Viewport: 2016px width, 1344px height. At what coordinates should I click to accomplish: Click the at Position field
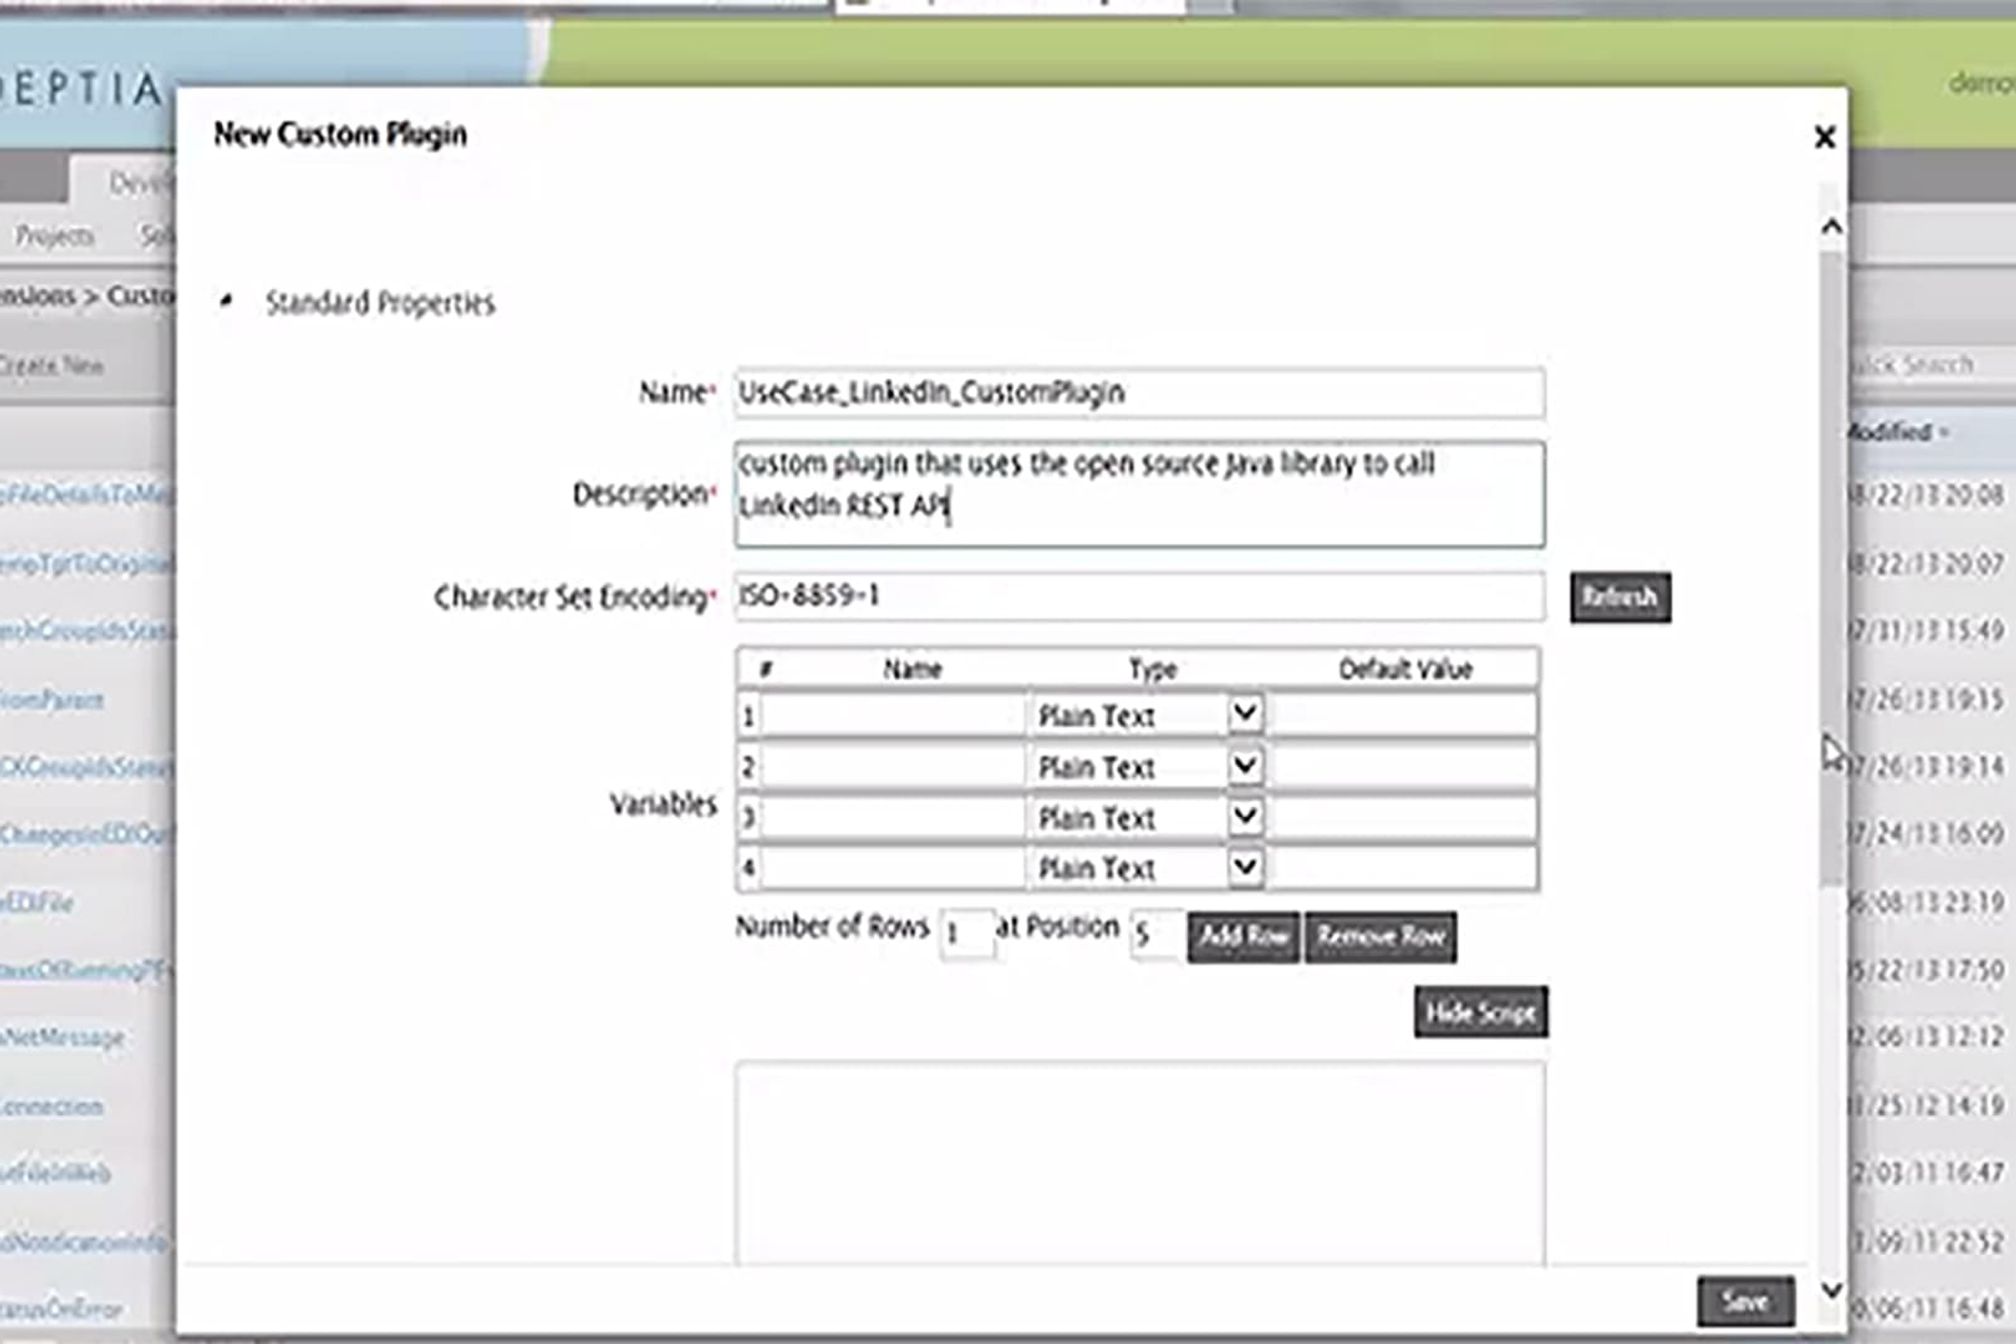[1155, 935]
